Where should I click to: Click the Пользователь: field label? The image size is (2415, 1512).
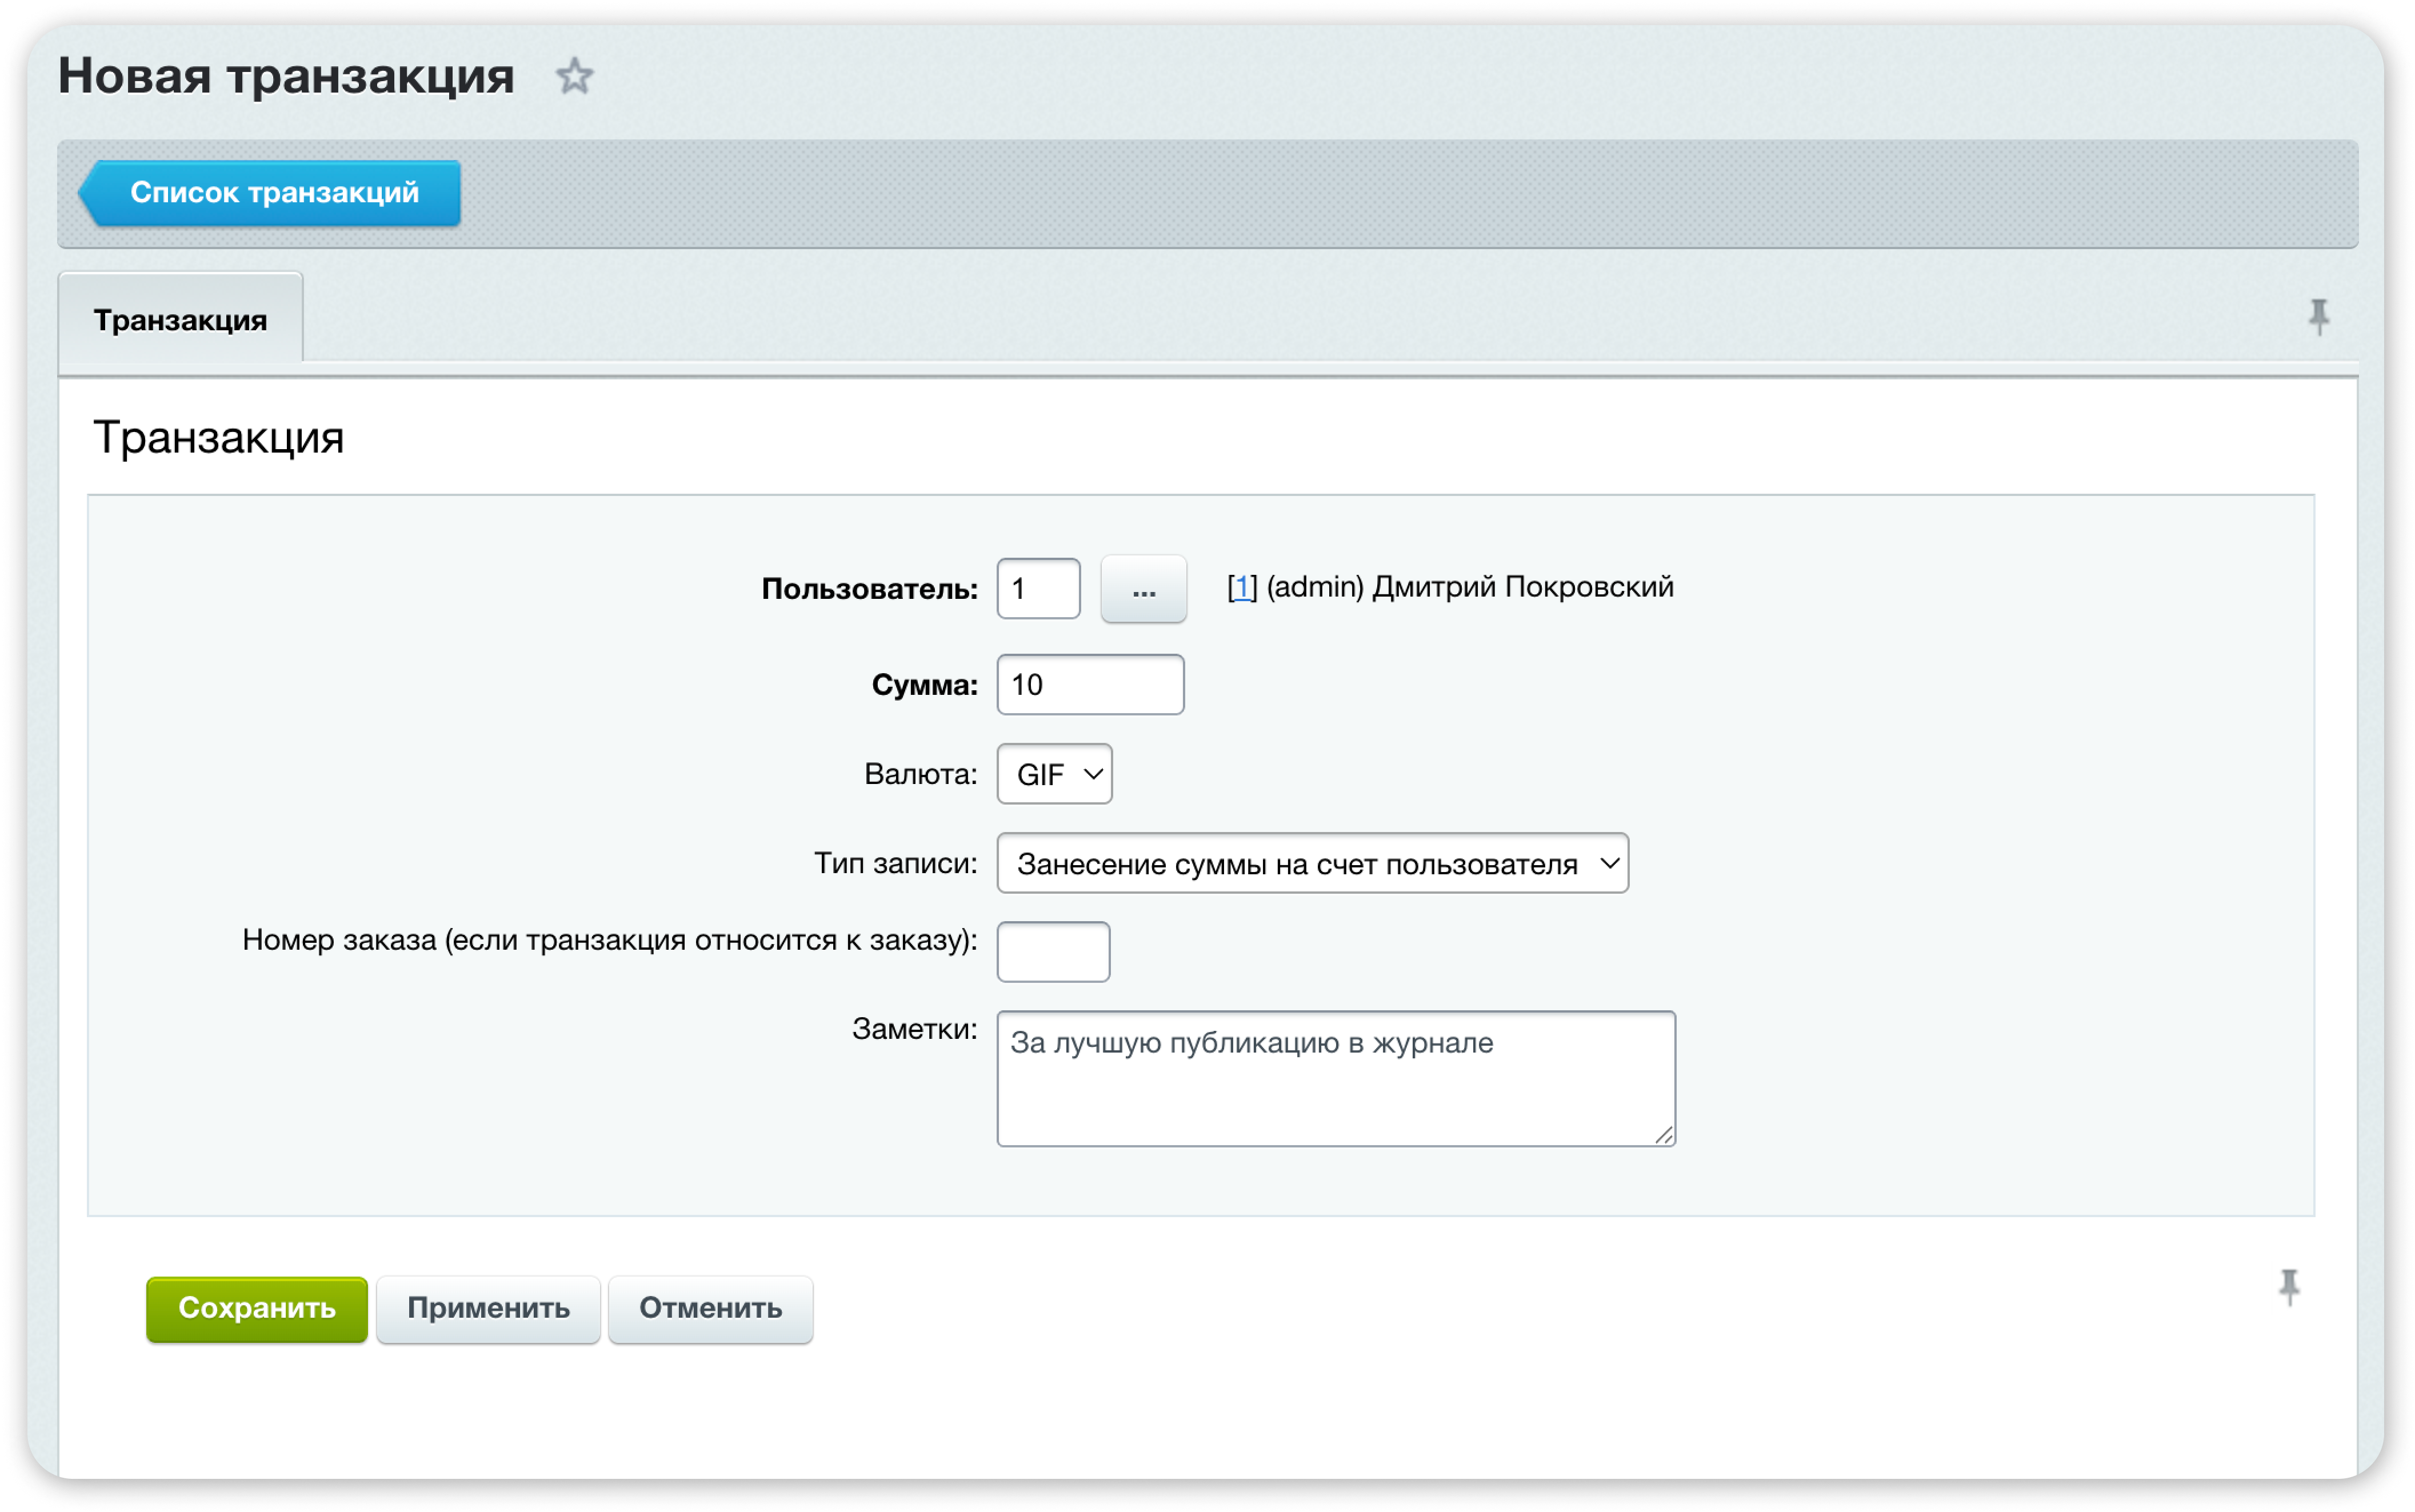(869, 589)
